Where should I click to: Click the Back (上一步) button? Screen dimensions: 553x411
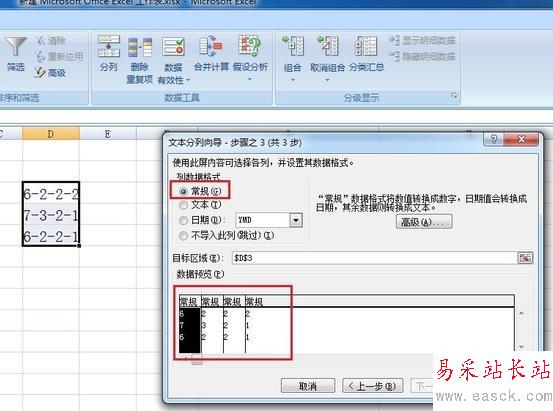point(373,386)
